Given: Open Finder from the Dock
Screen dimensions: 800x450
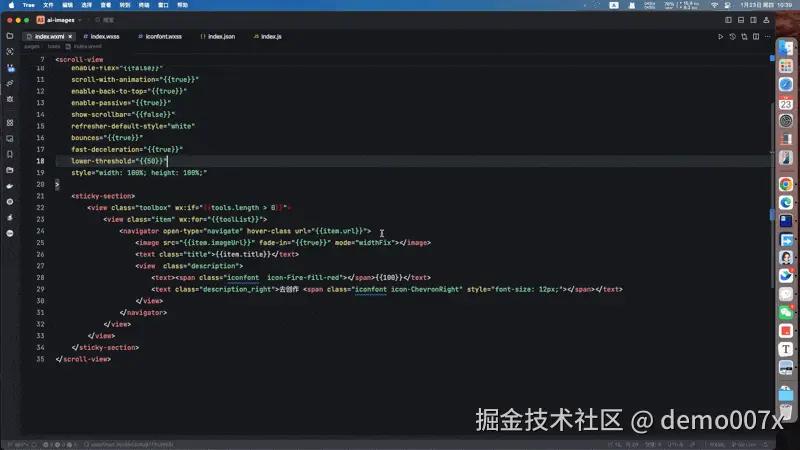Looking at the screenshot, I should (x=786, y=48).
